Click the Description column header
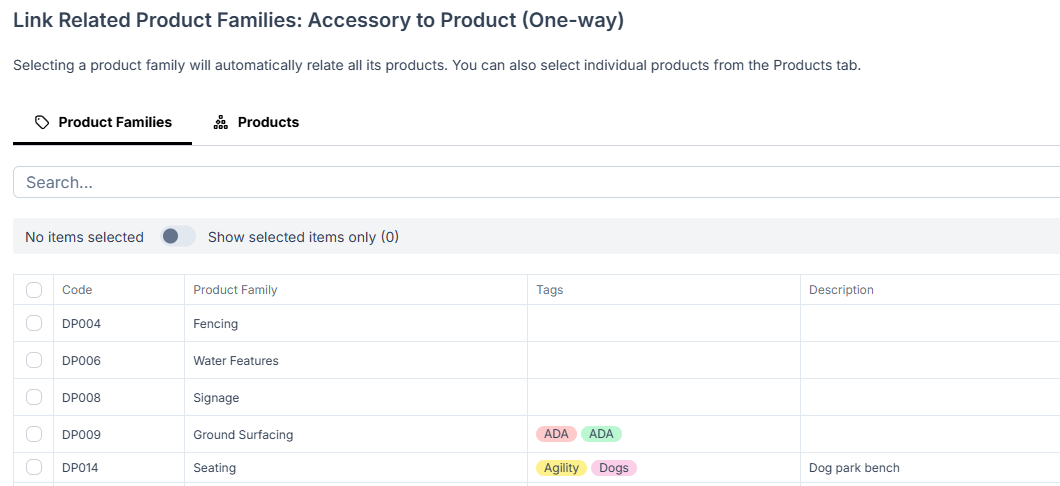Image resolution: width=1060 pixels, height=486 pixels. tap(841, 290)
